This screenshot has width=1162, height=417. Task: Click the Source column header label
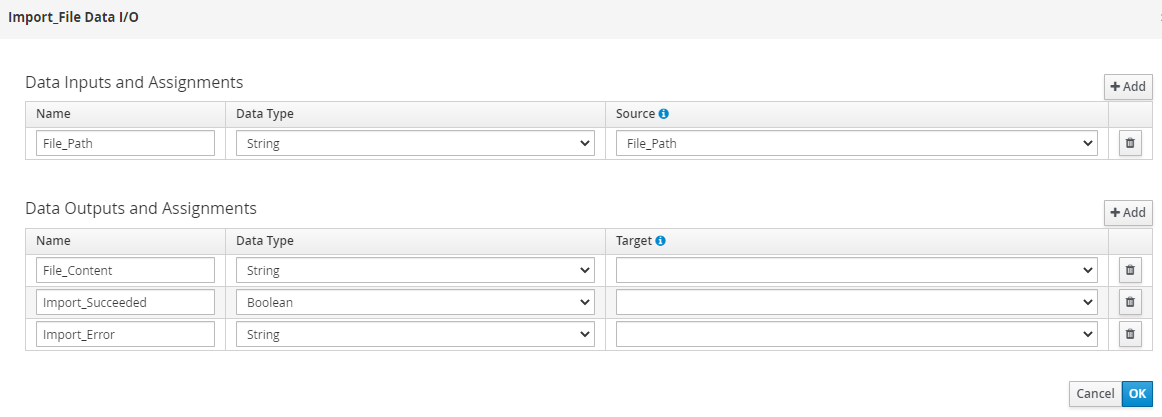pos(635,114)
